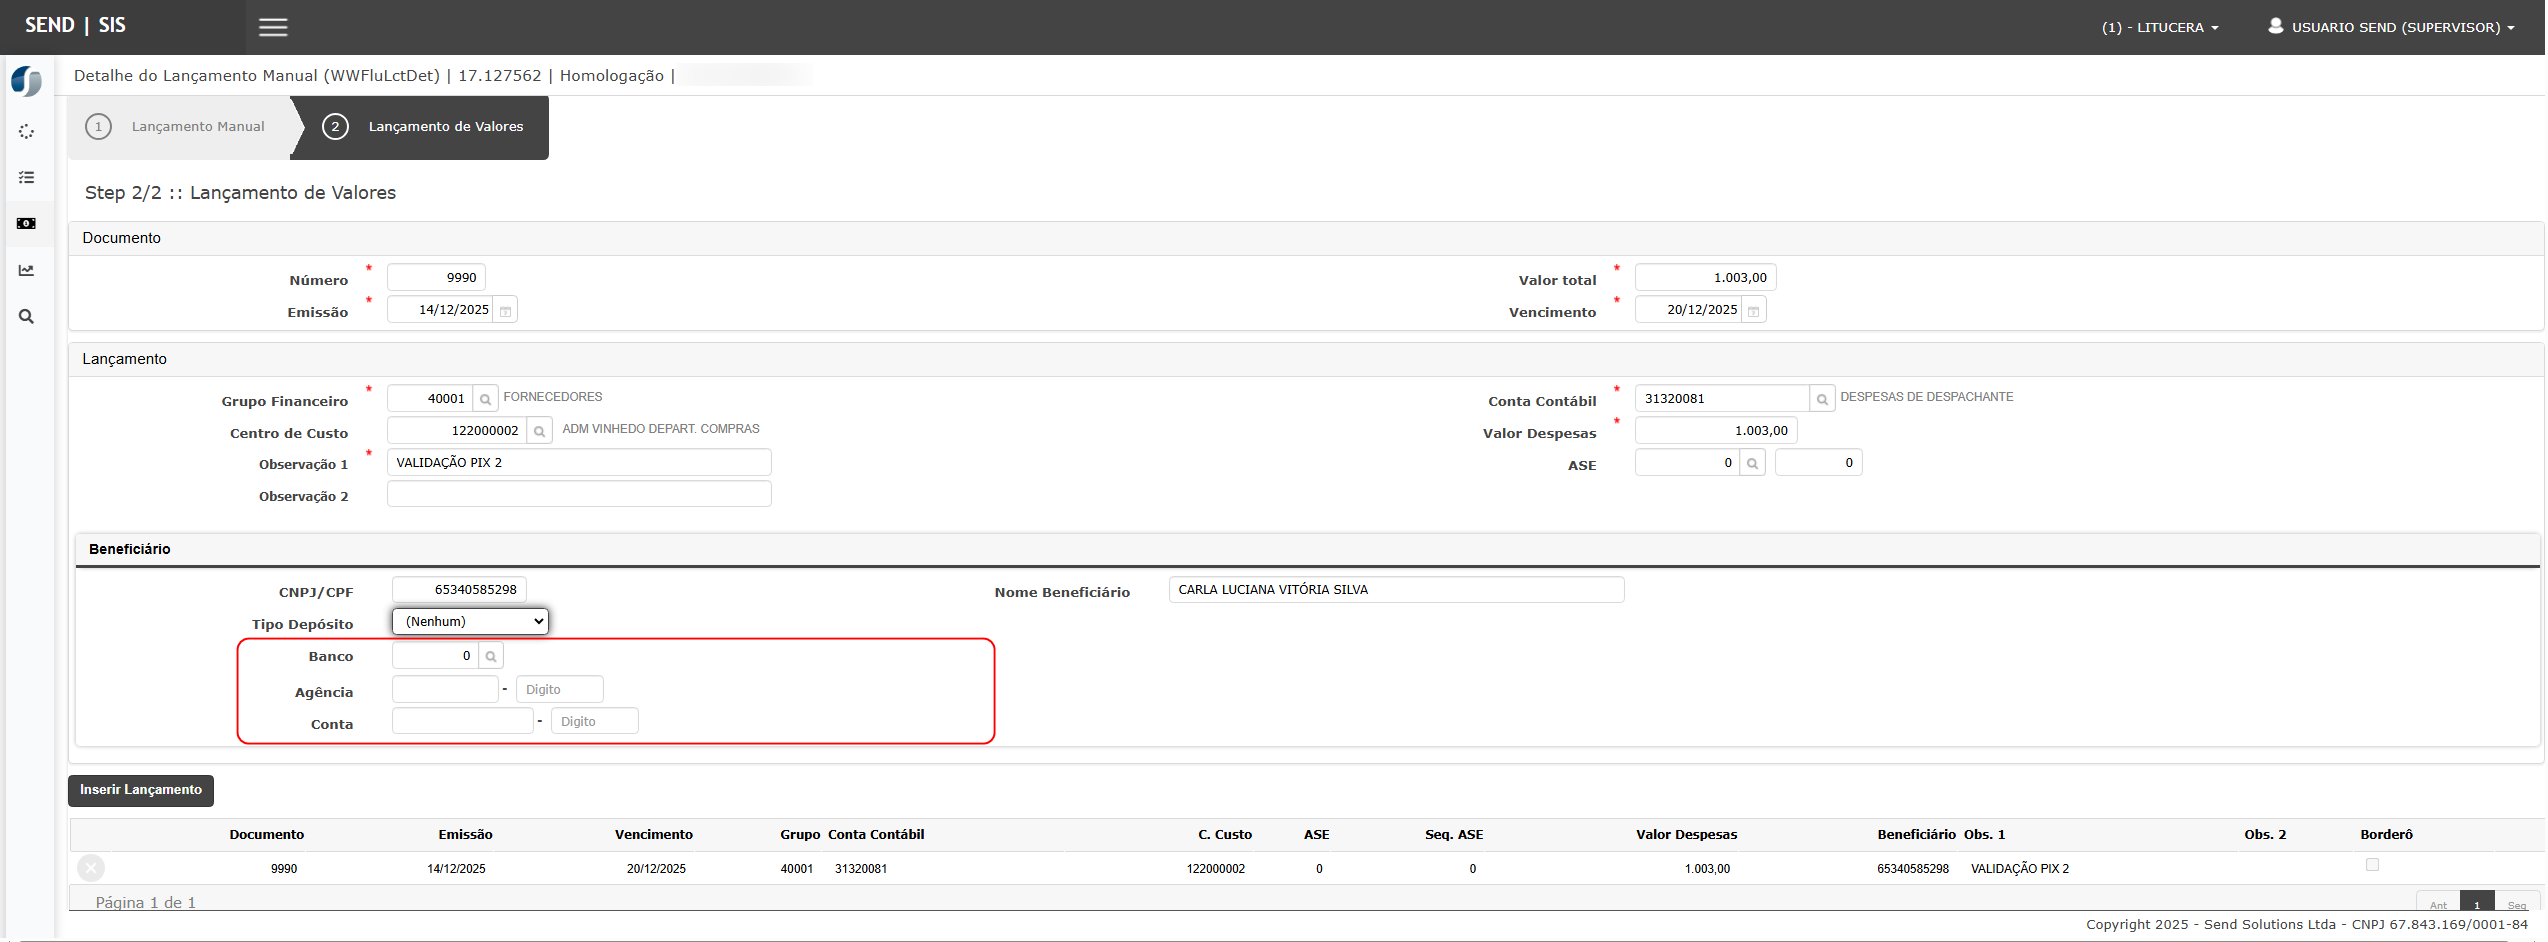Screen dimensions: 2548x942
Task: Open the USUARIO SEND user menu
Action: (x=2391, y=28)
